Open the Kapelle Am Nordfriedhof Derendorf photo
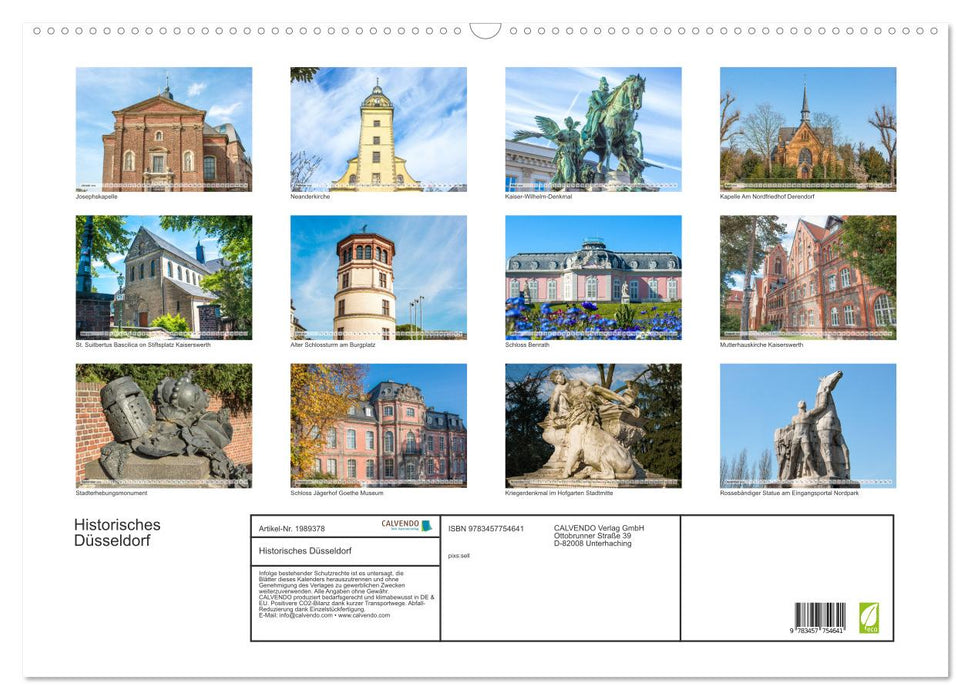This screenshot has height=700, width=971. click(807, 127)
